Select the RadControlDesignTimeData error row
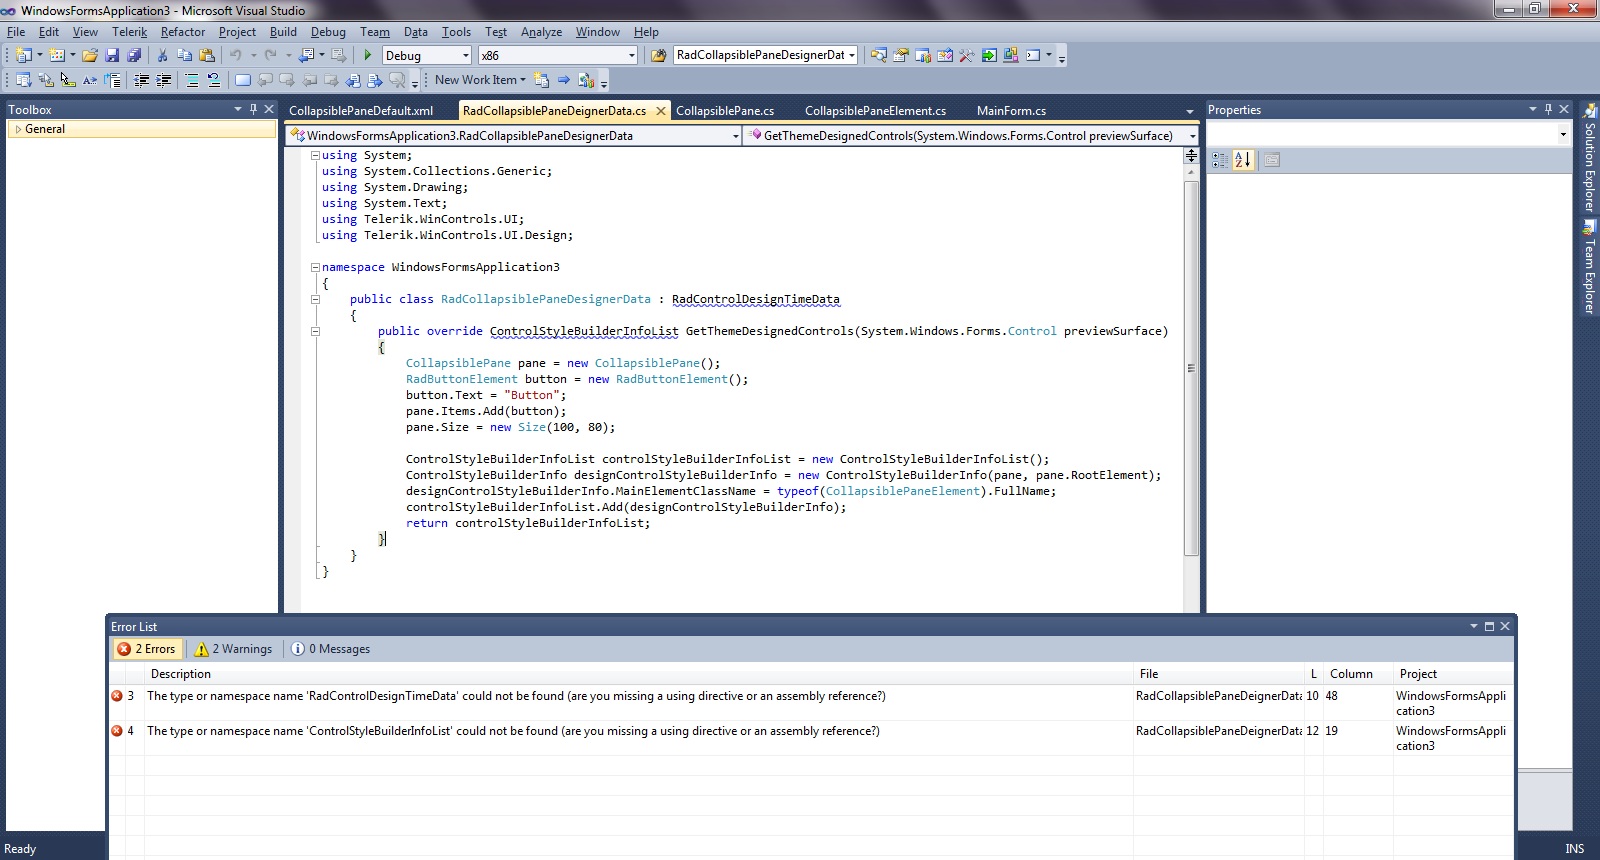The height and width of the screenshot is (860, 1600). pos(516,696)
